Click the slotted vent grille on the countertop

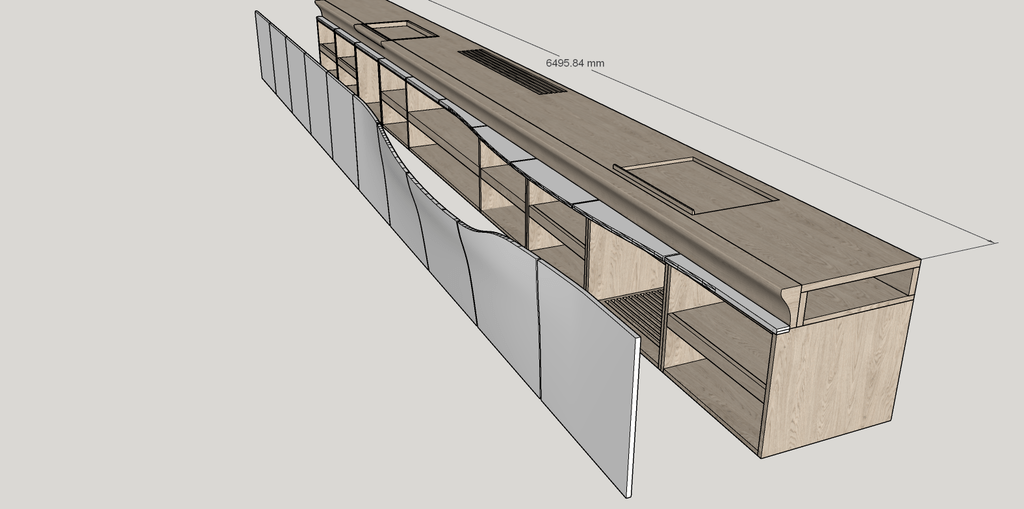(x=513, y=72)
